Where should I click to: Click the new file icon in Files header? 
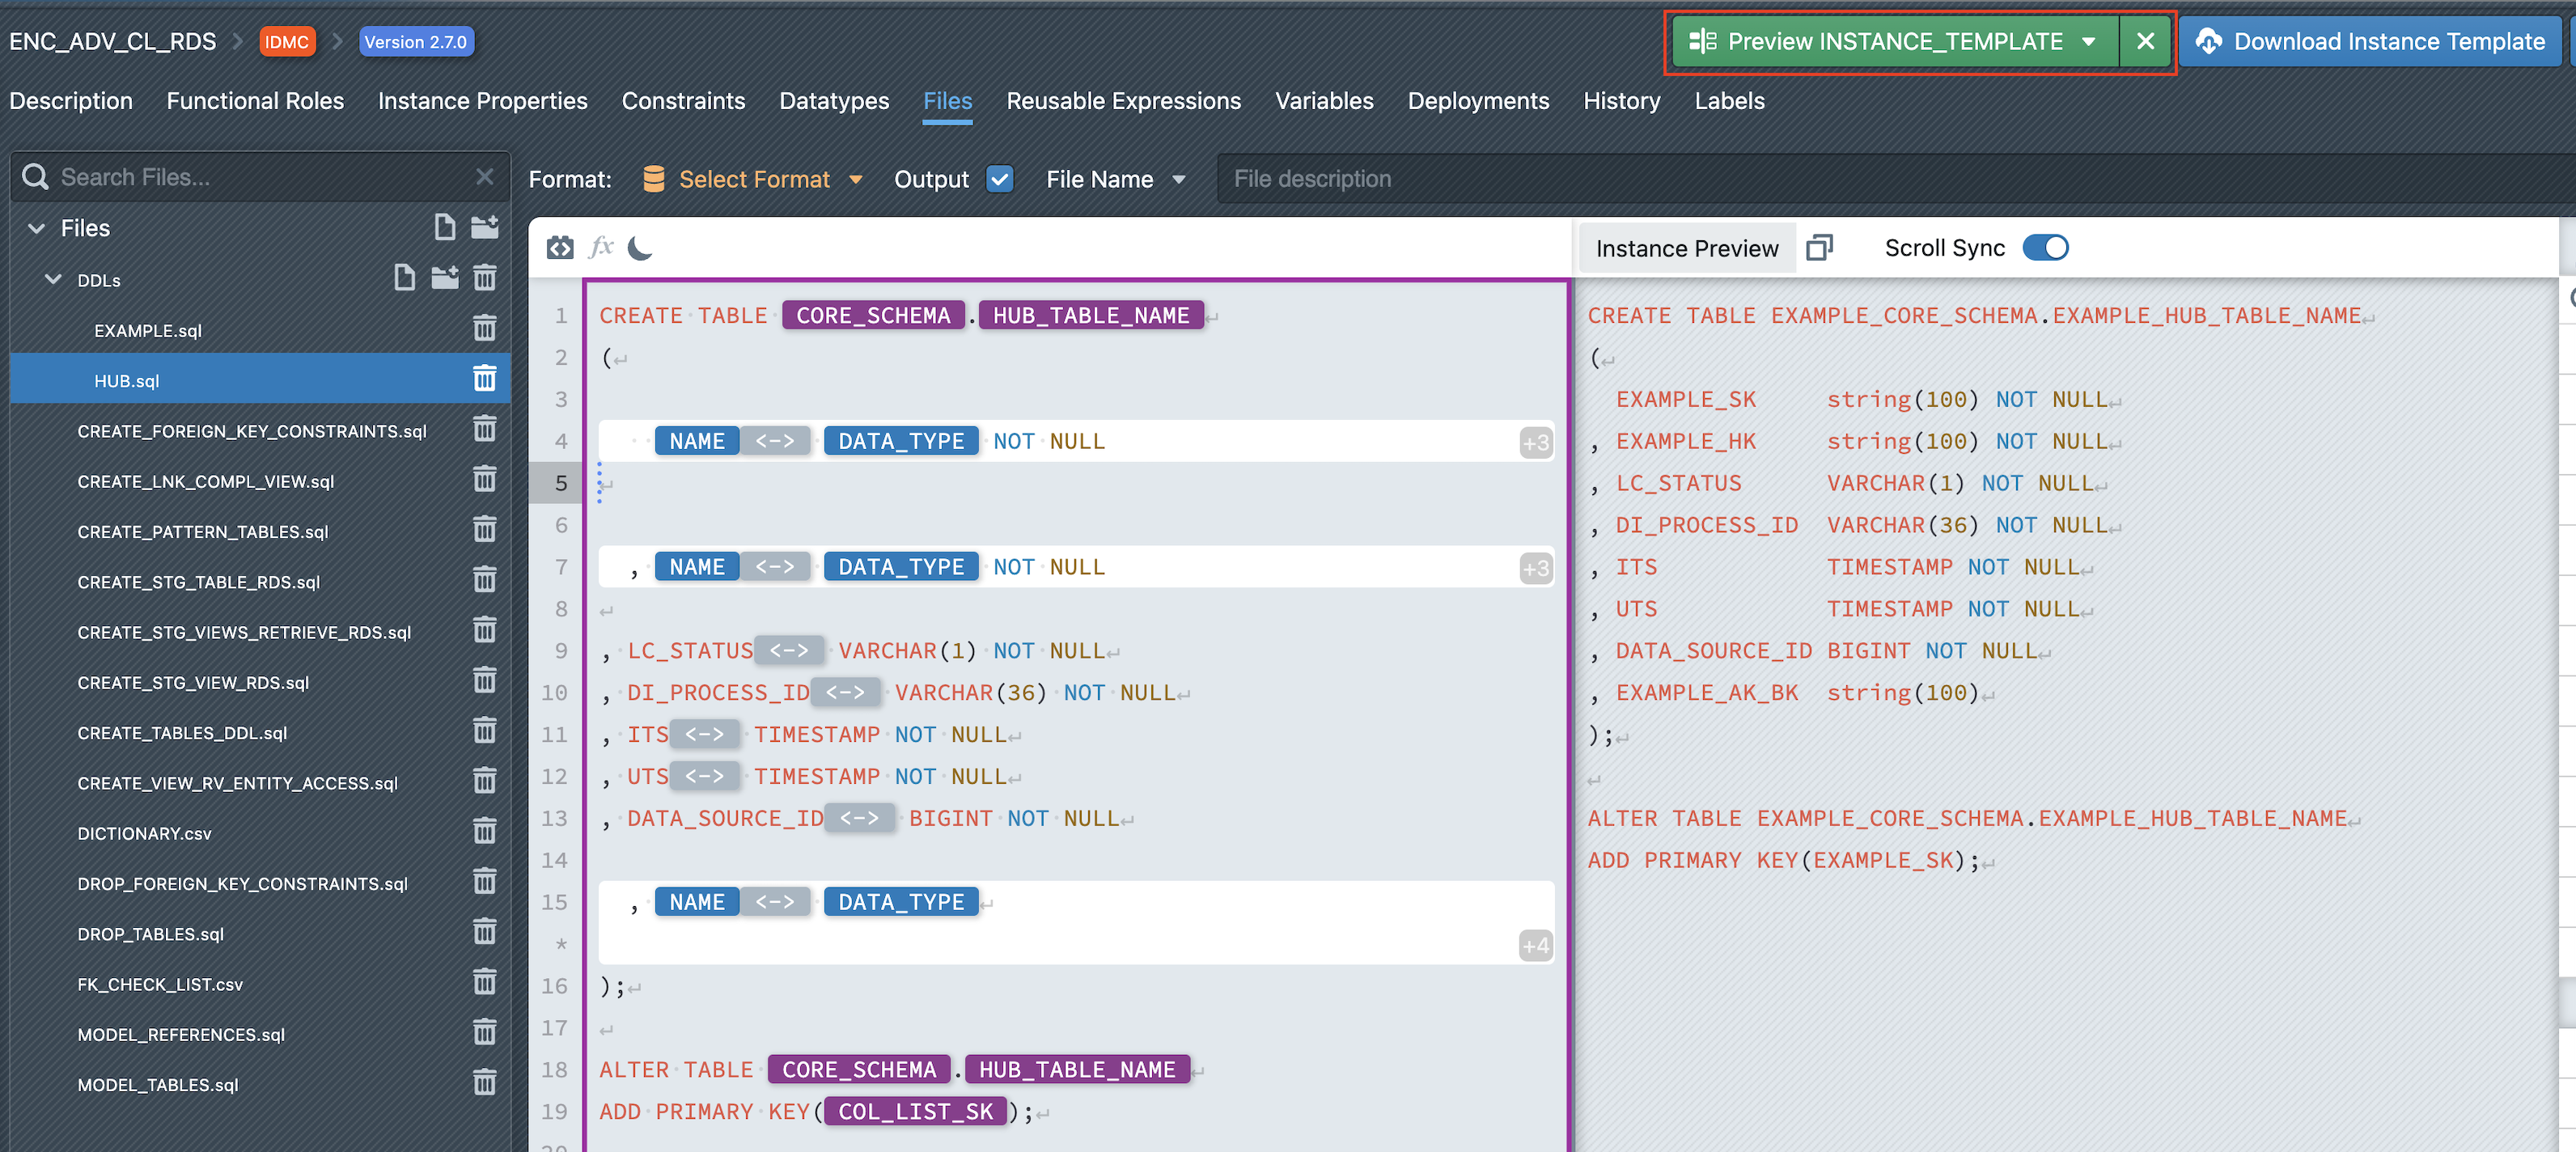tap(444, 228)
